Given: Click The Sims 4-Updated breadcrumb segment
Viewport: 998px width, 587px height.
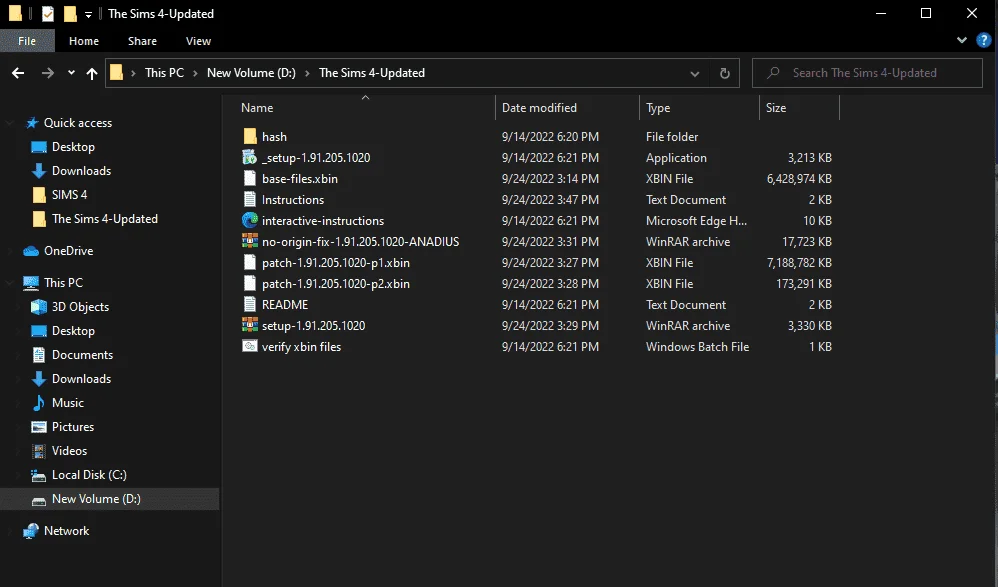Looking at the screenshot, I should click(x=372, y=73).
